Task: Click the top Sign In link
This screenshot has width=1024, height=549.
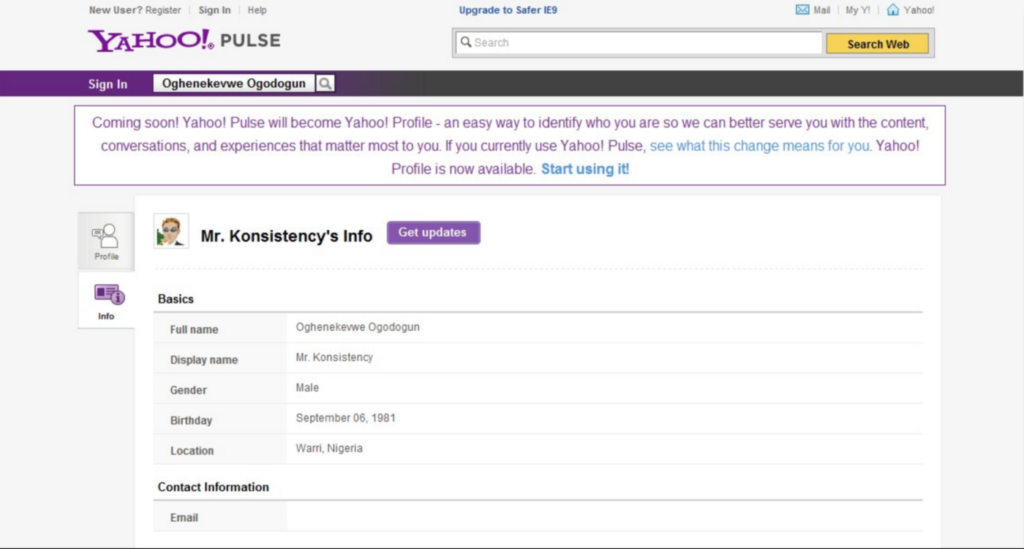Action: point(214,10)
